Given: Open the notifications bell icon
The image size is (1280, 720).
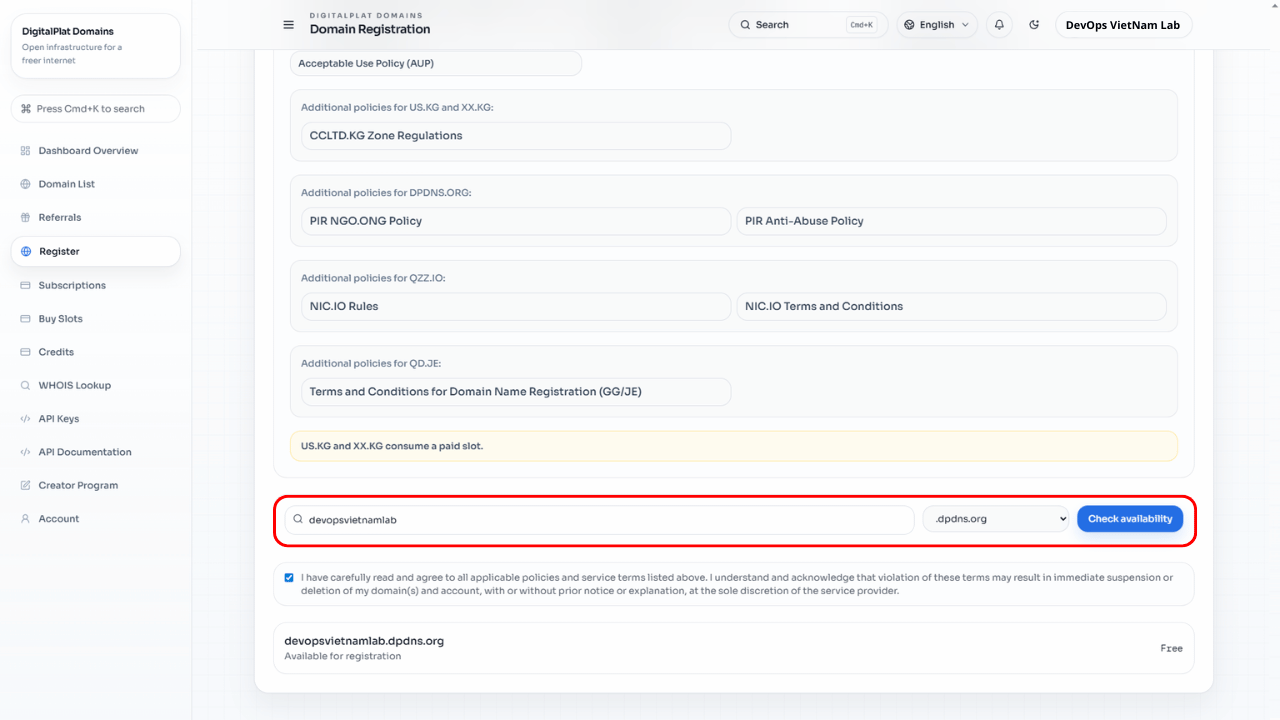Looking at the screenshot, I should [999, 25].
